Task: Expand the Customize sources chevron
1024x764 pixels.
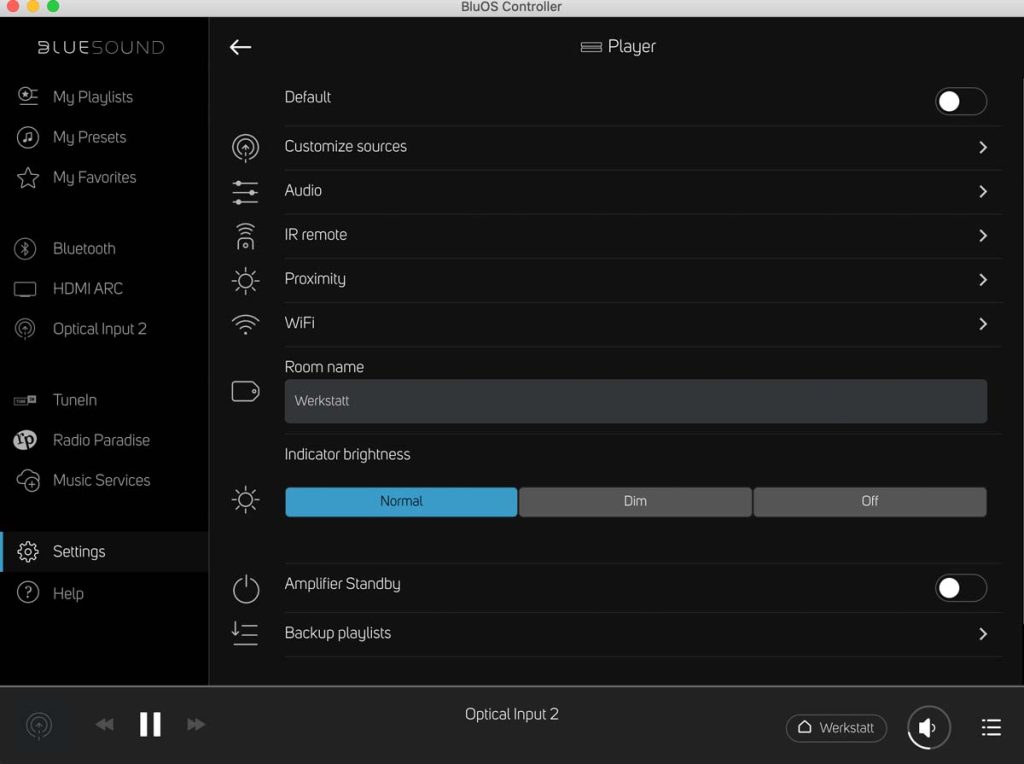Action: point(983,147)
